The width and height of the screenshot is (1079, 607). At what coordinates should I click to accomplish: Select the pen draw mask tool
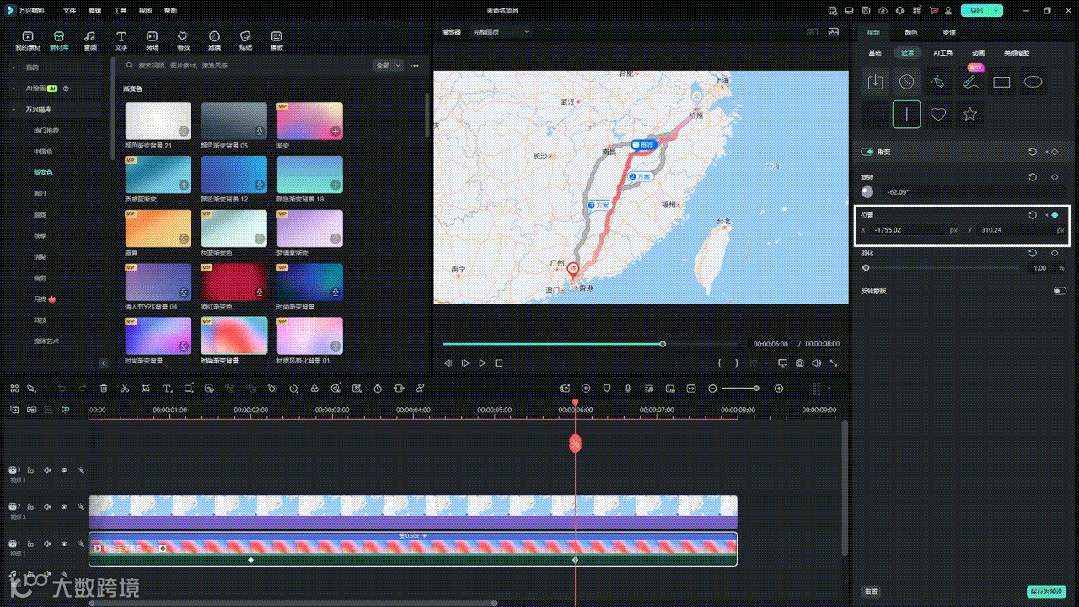point(938,82)
